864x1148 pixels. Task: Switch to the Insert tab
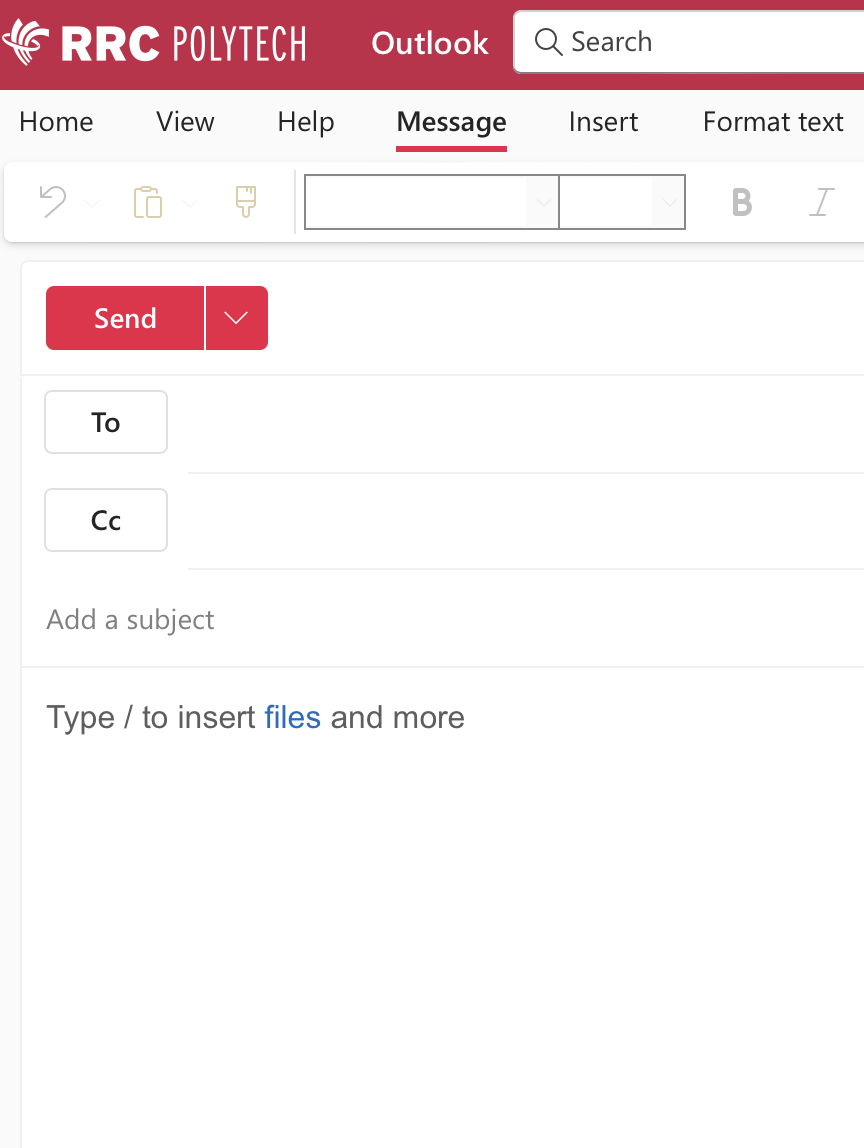[x=603, y=121]
